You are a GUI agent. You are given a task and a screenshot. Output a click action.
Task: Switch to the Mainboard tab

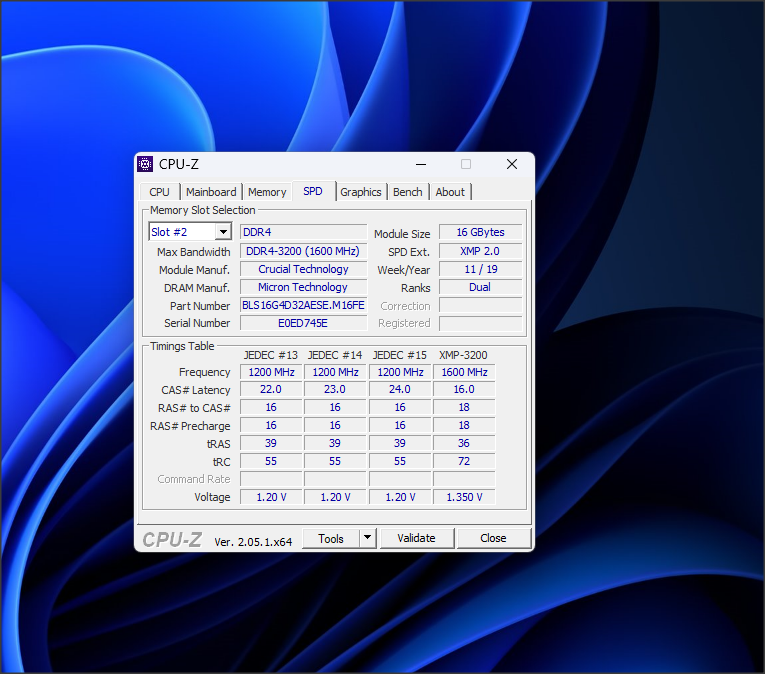[x=211, y=192]
